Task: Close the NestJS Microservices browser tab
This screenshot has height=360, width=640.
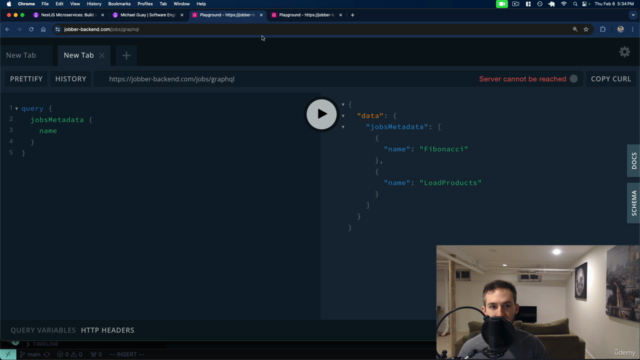Action: click(x=102, y=15)
